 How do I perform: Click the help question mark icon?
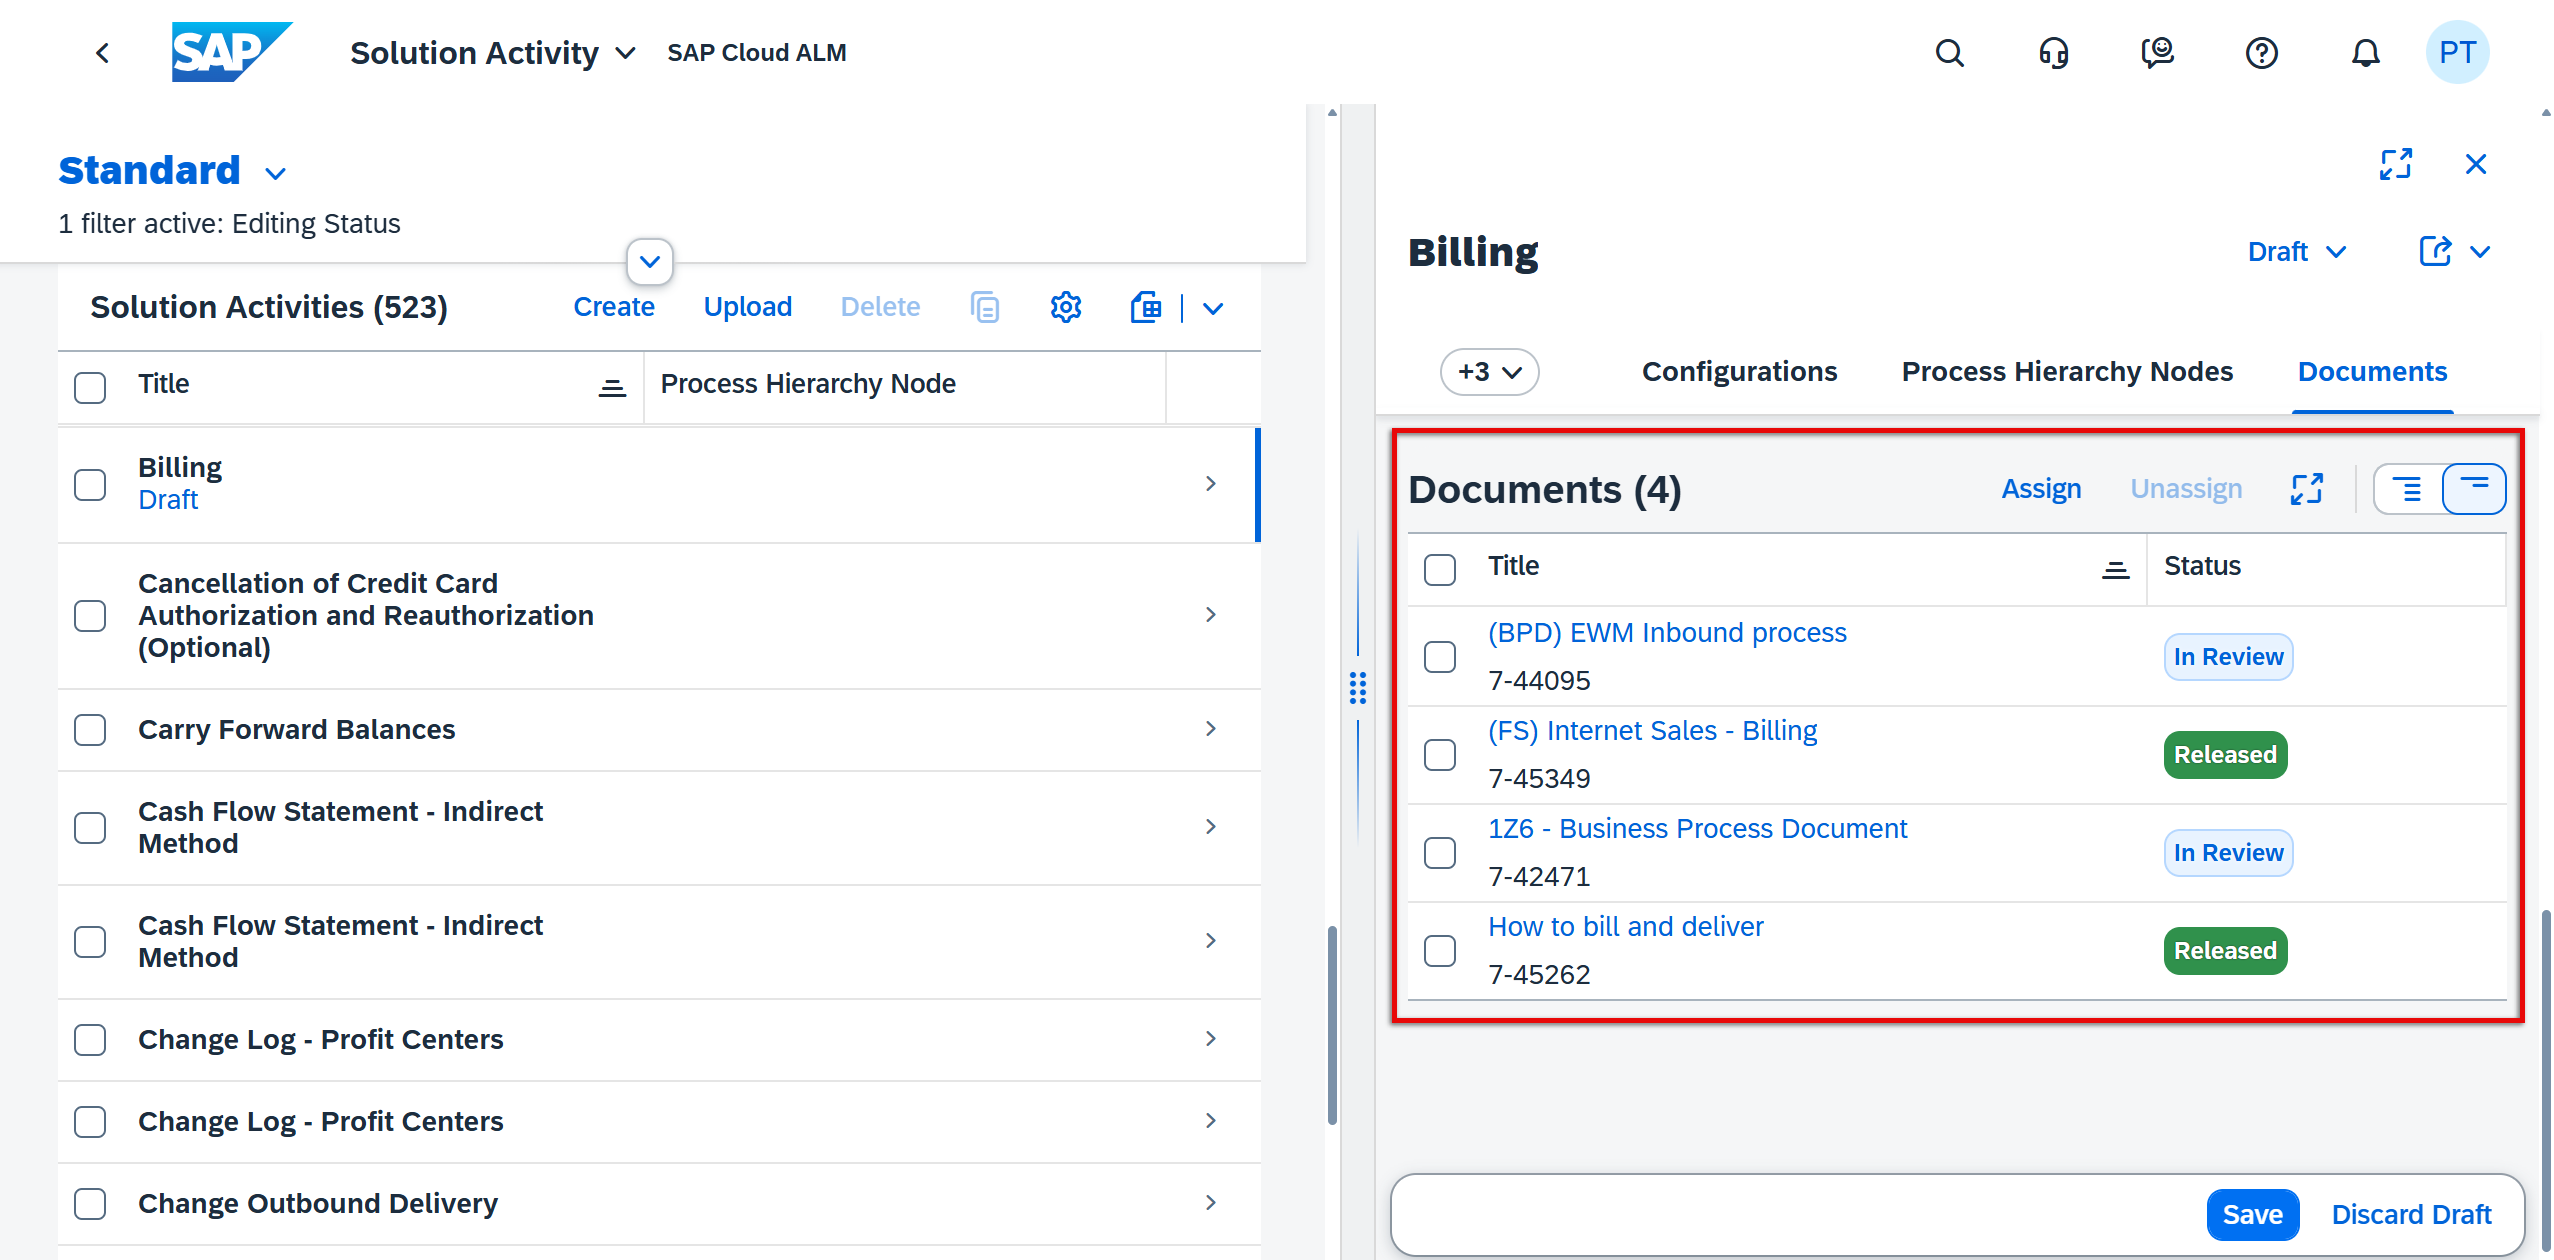pyautogui.click(x=2260, y=52)
